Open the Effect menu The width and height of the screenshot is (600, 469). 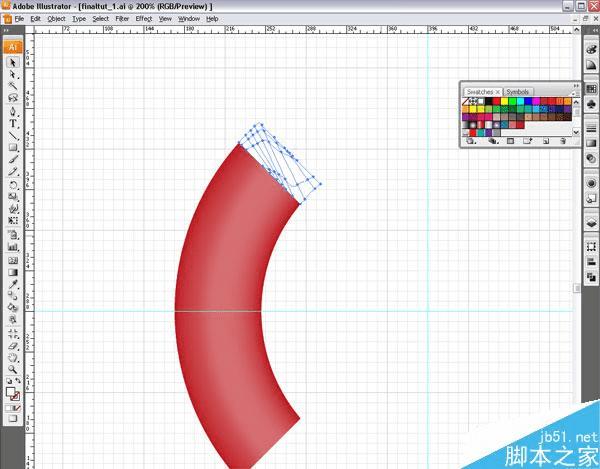tap(144, 19)
